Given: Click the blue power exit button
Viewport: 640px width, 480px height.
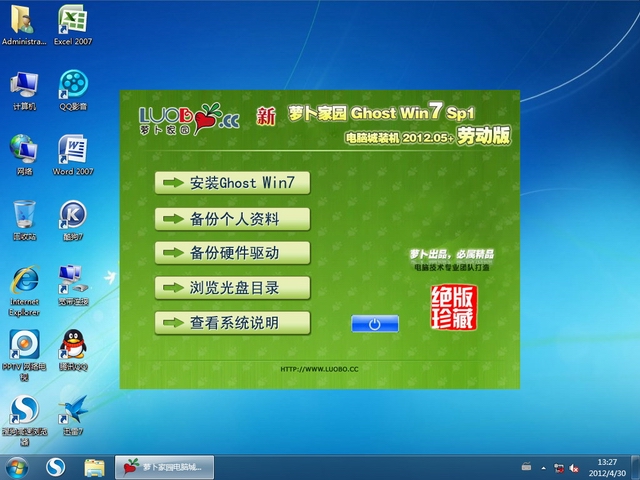Looking at the screenshot, I should (x=375, y=324).
